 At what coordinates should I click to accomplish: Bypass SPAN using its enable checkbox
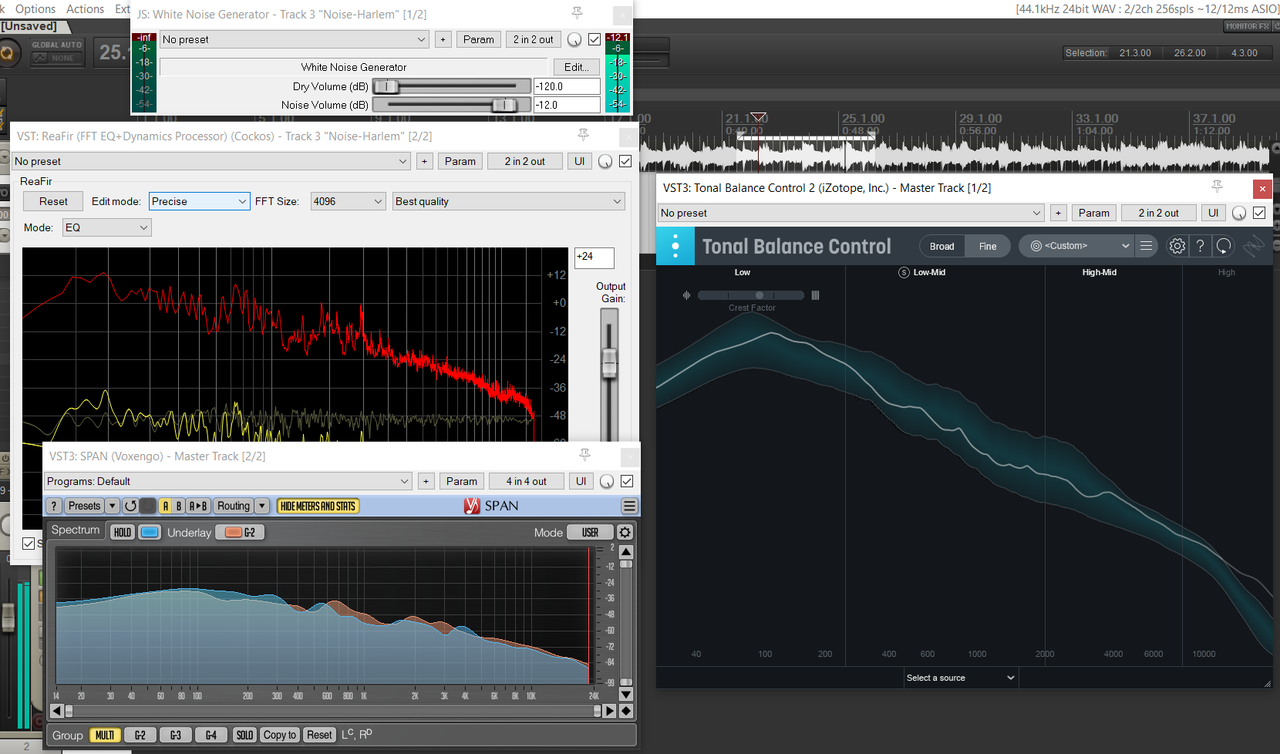pos(627,481)
